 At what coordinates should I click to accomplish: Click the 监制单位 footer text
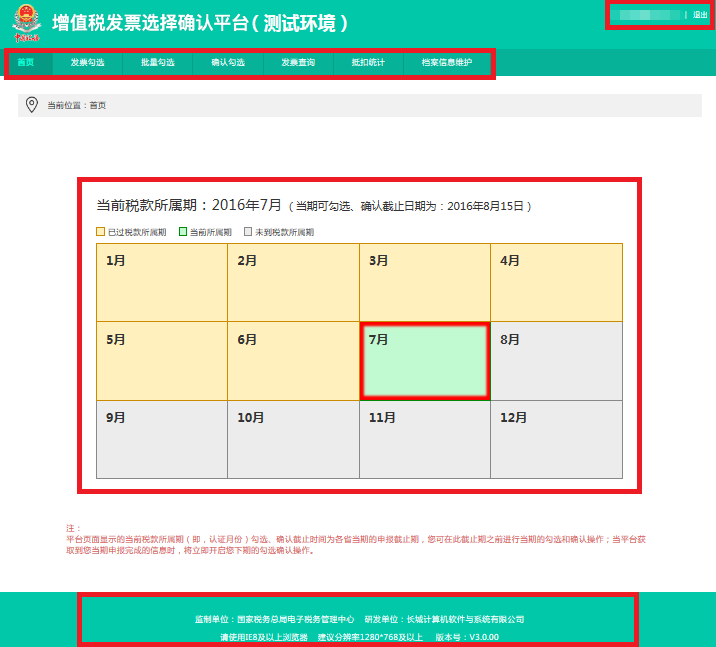pyautogui.click(x=274, y=619)
